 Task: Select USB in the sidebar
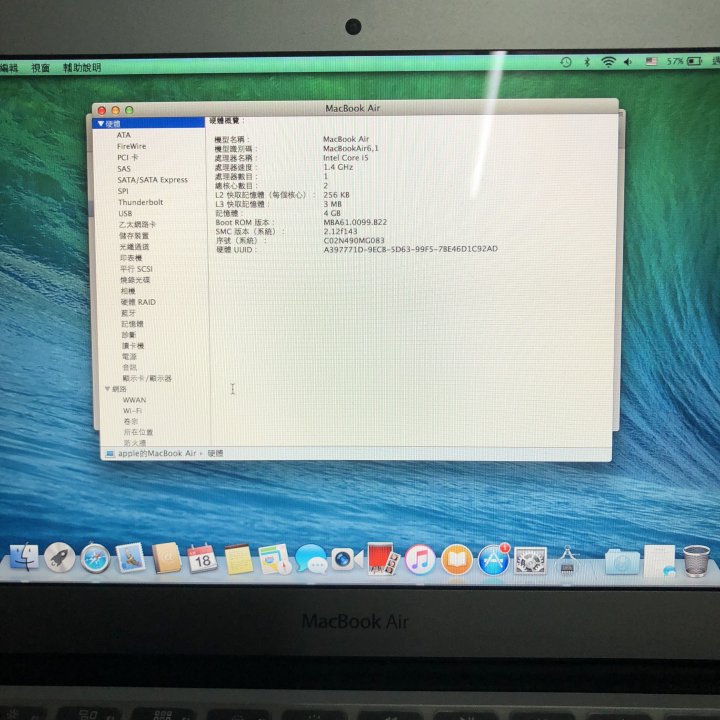[x=125, y=213]
